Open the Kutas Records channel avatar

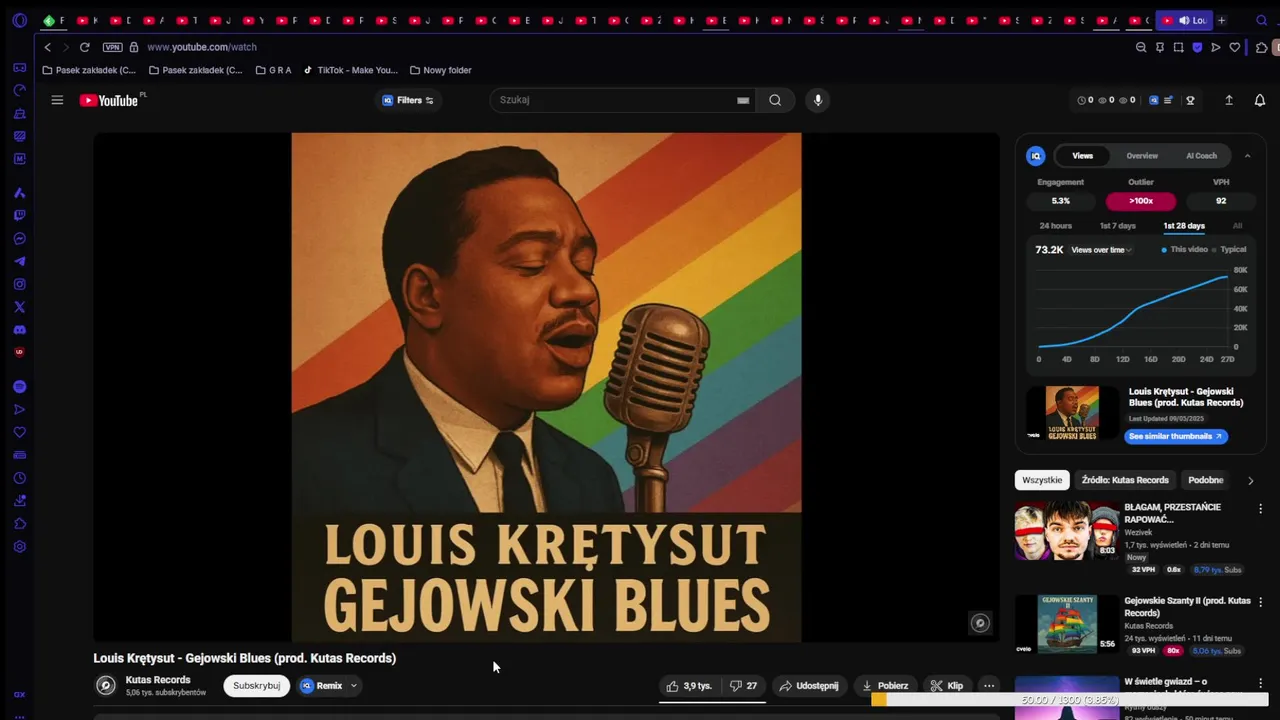coord(105,685)
